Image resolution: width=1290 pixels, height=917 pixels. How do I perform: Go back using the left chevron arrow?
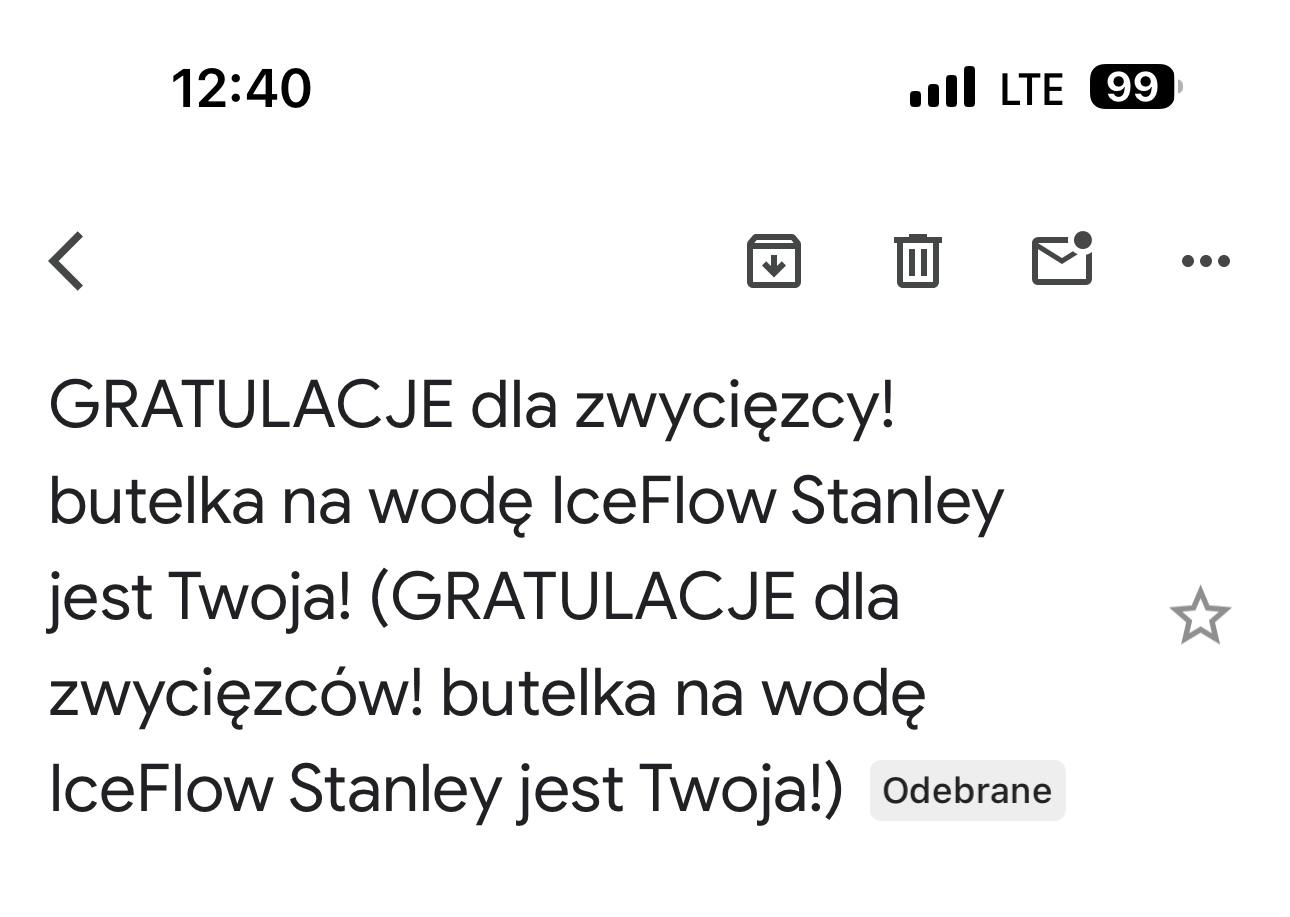67,261
